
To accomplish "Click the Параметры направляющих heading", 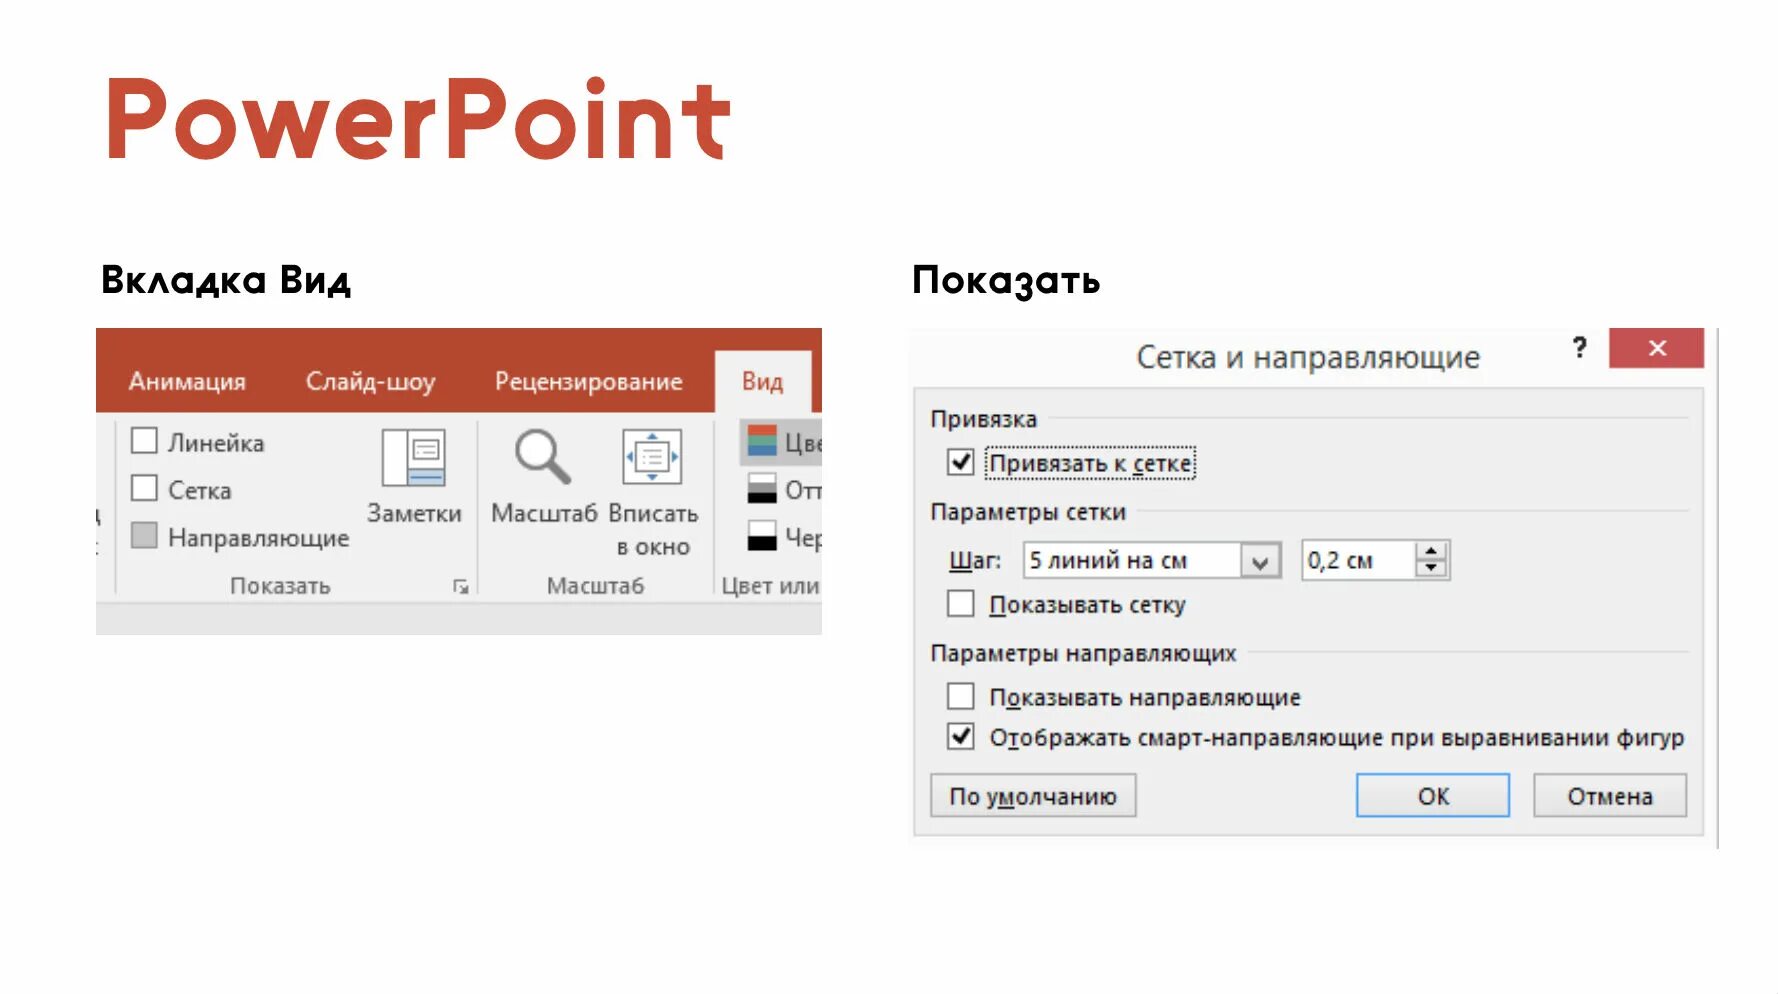I will [x=1083, y=653].
